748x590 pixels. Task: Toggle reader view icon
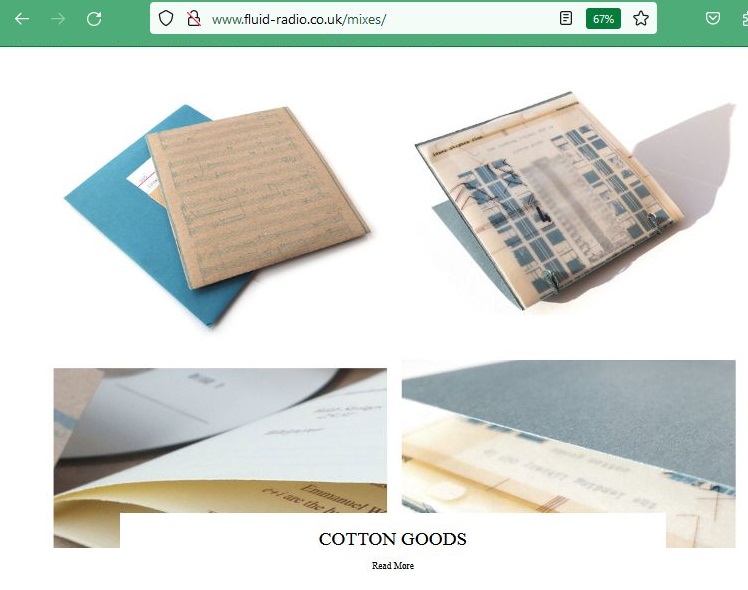click(566, 19)
